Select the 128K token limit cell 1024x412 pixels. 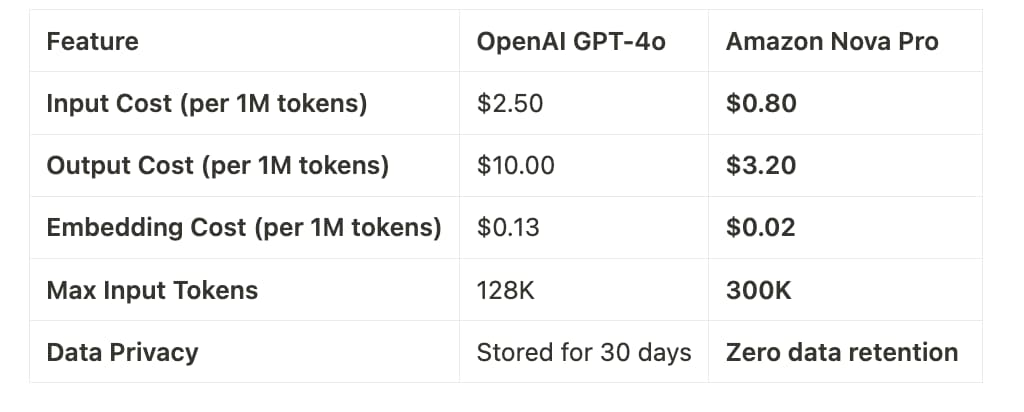[x=505, y=291]
